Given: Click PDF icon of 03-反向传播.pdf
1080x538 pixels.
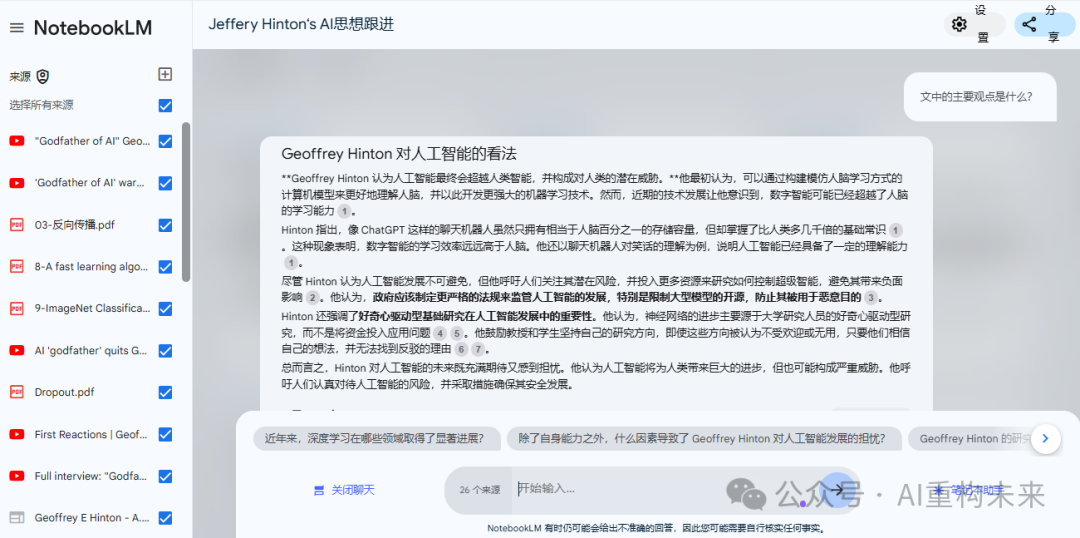Looking at the screenshot, I should (x=17, y=225).
